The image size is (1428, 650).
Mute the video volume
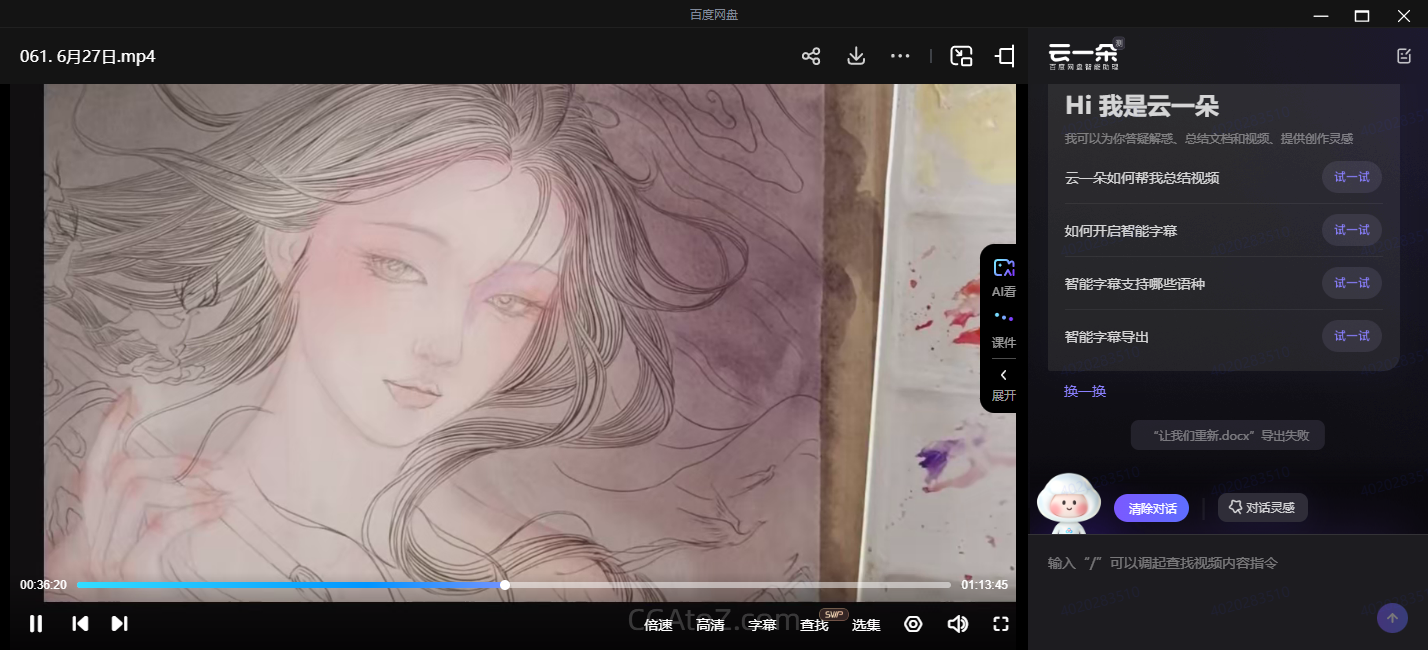[957, 624]
